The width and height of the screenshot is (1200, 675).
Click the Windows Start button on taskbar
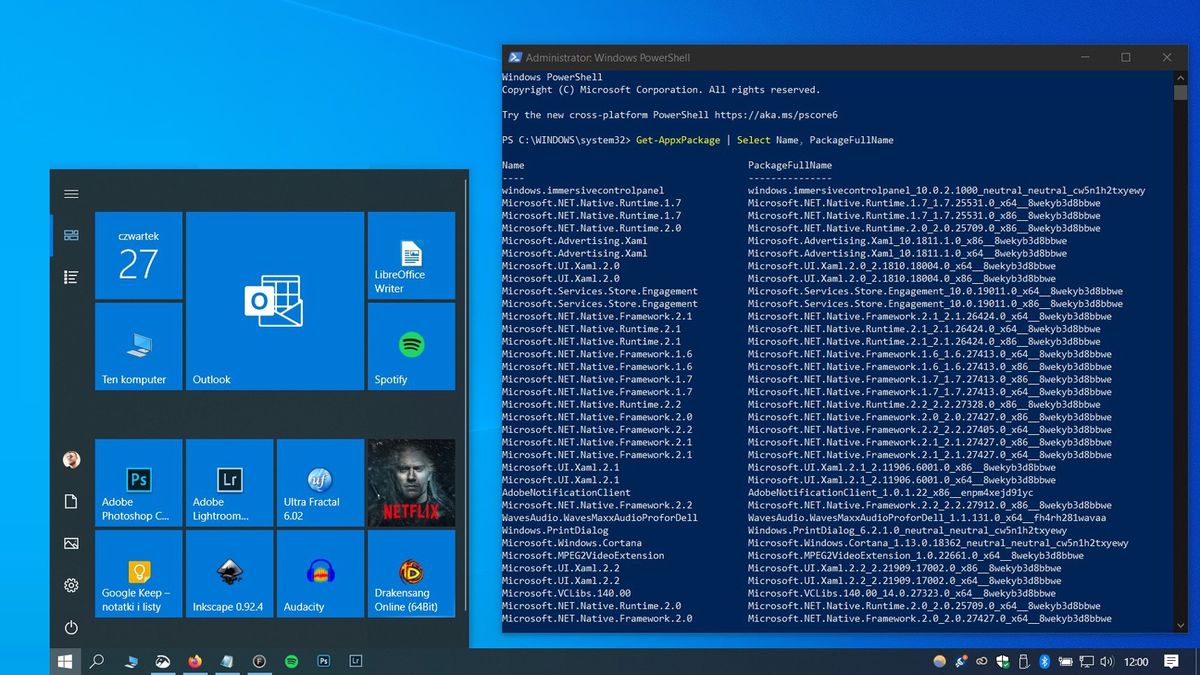point(65,661)
